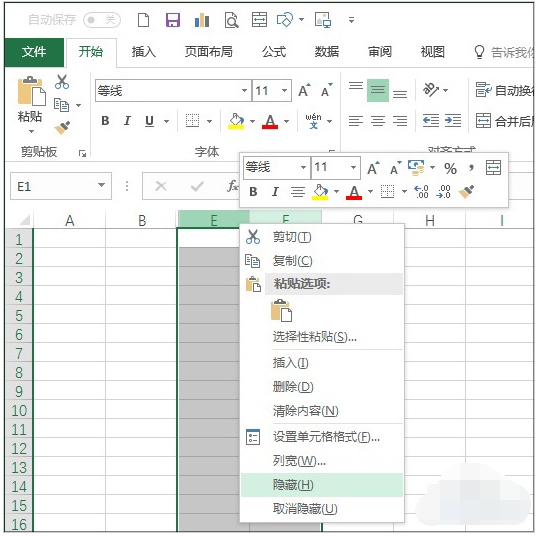Click ribbon Increase Font Size icon

[x=304, y=90]
